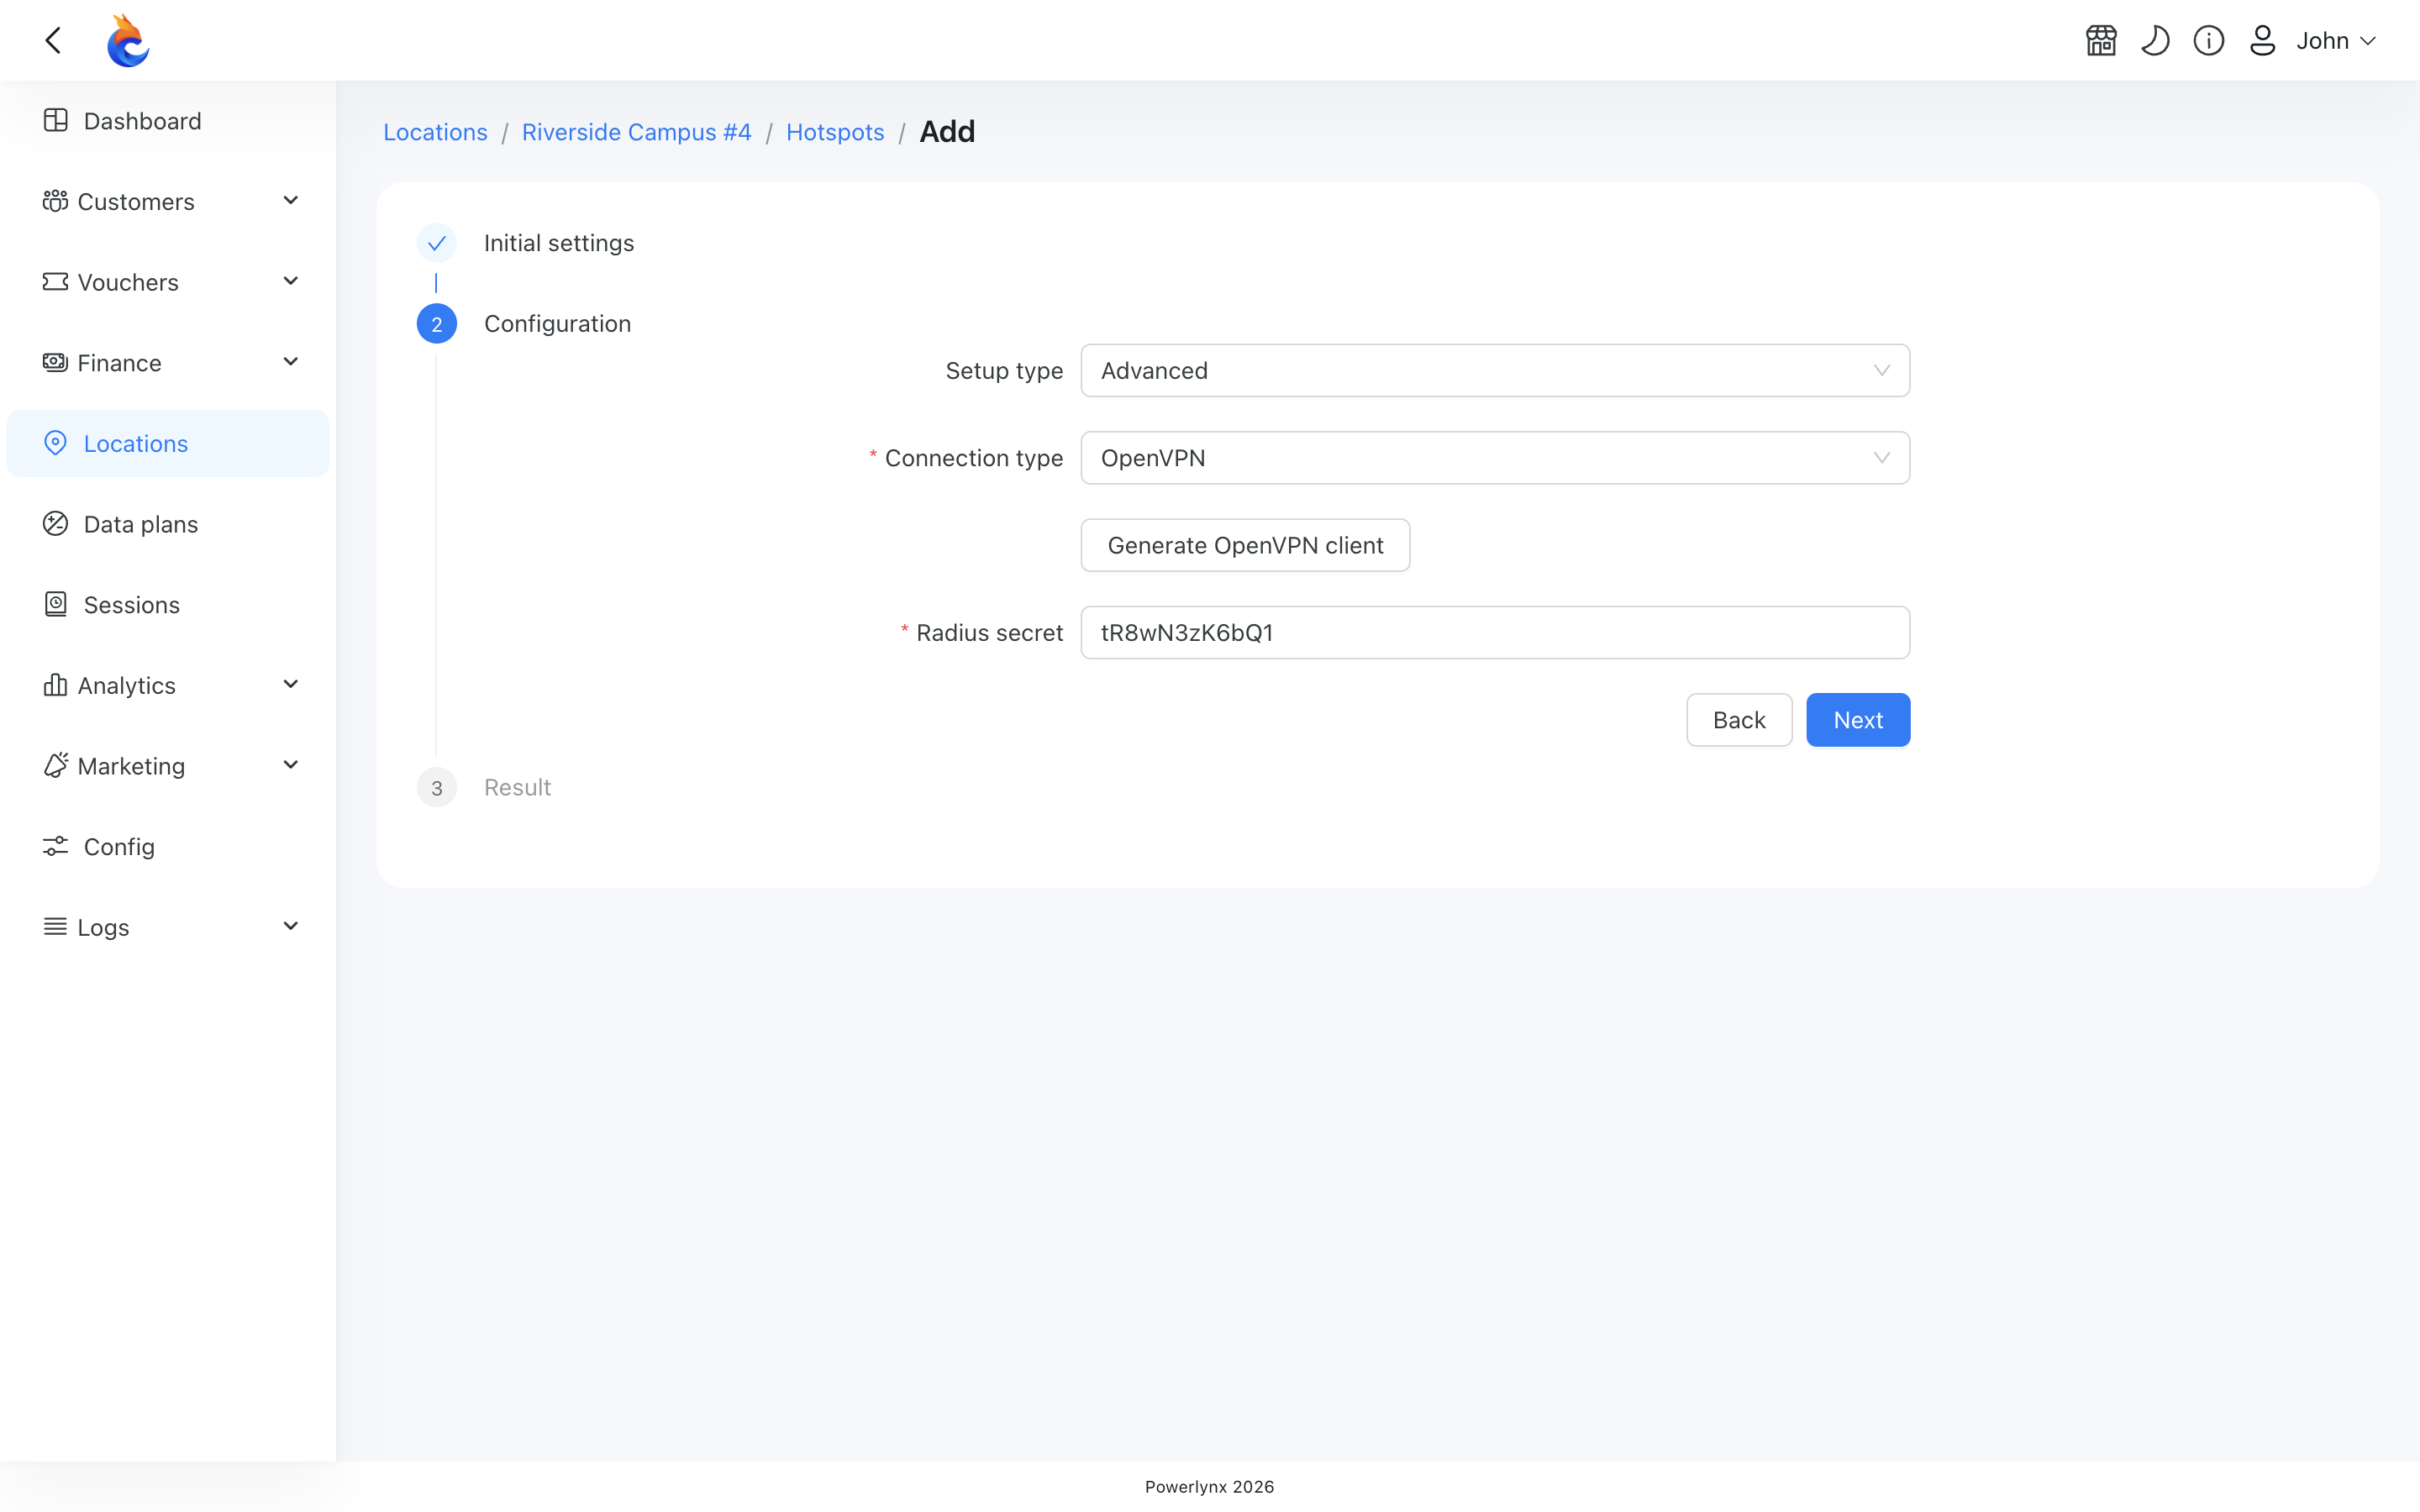Click the Result step number 3

click(437, 788)
